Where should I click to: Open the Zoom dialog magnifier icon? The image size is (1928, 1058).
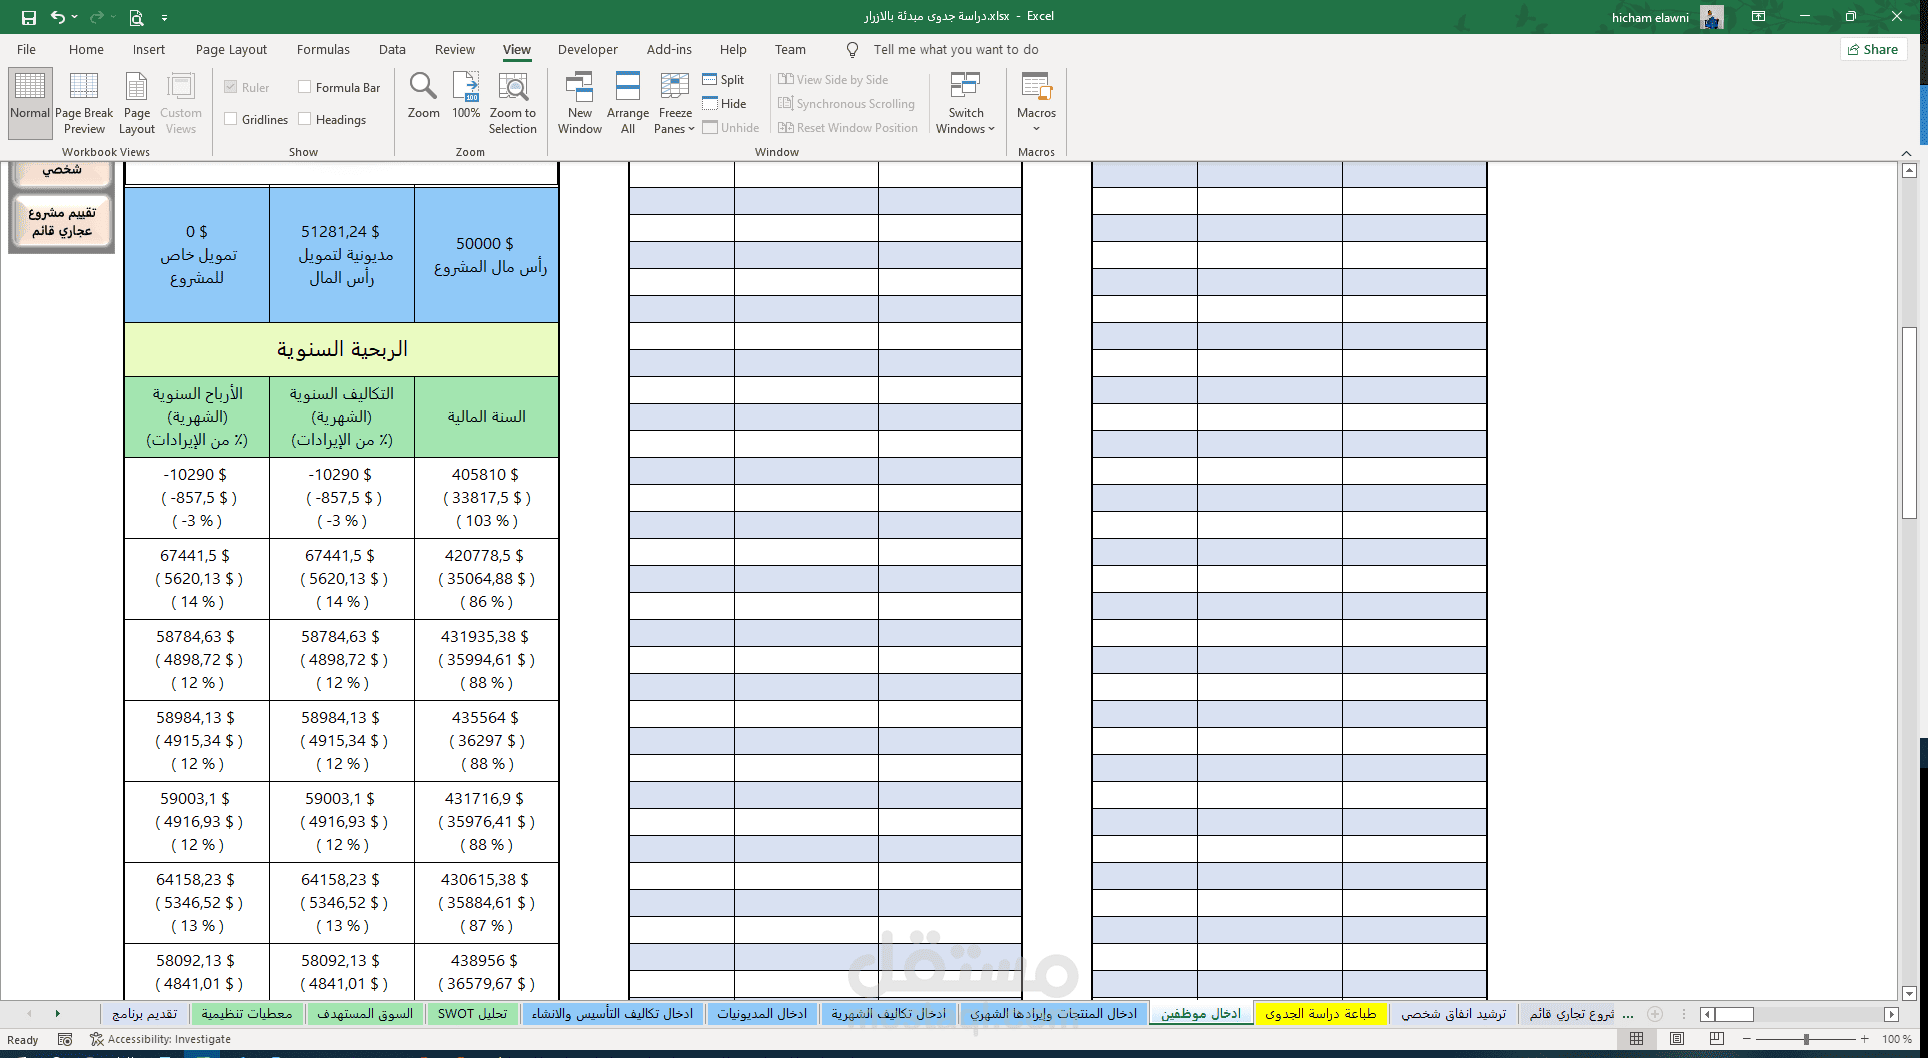[x=423, y=87]
